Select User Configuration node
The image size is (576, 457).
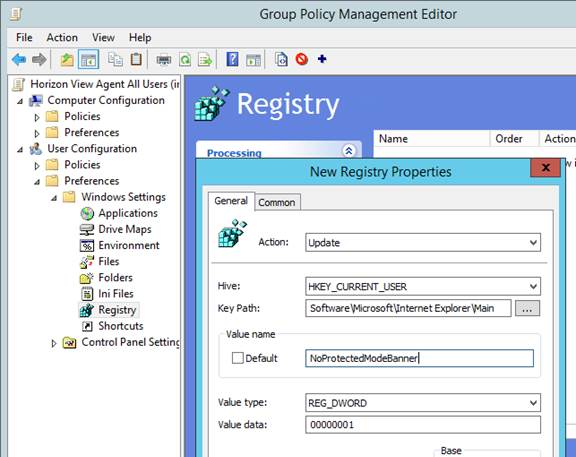point(92,149)
